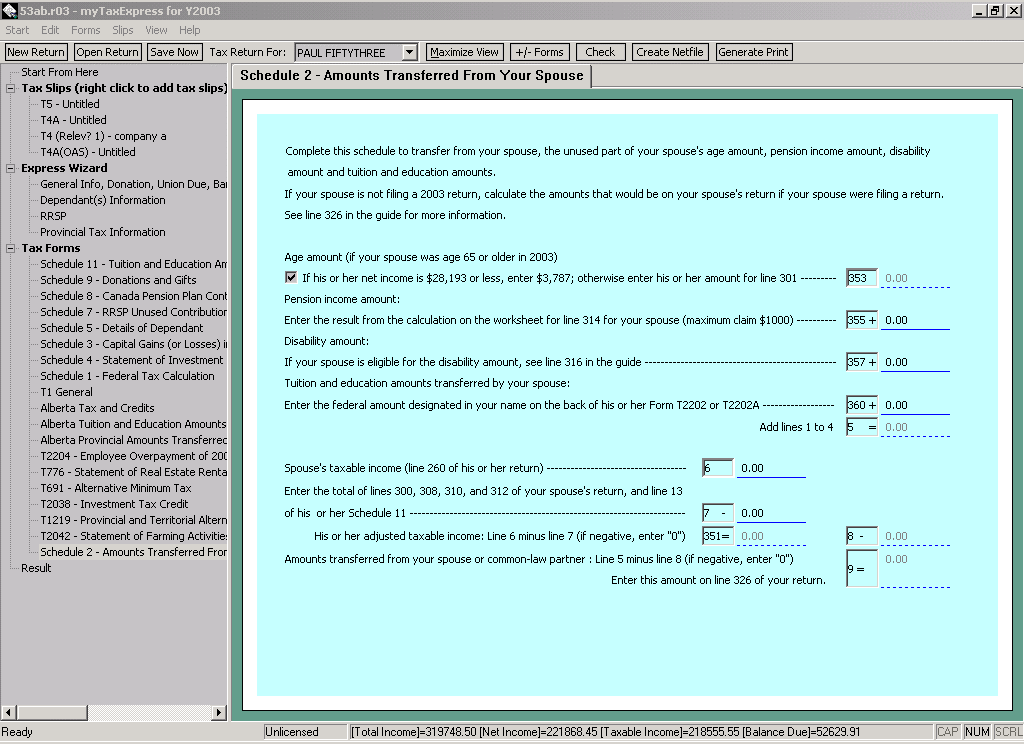
Task: Click Create Netfile button
Action: 670,52
